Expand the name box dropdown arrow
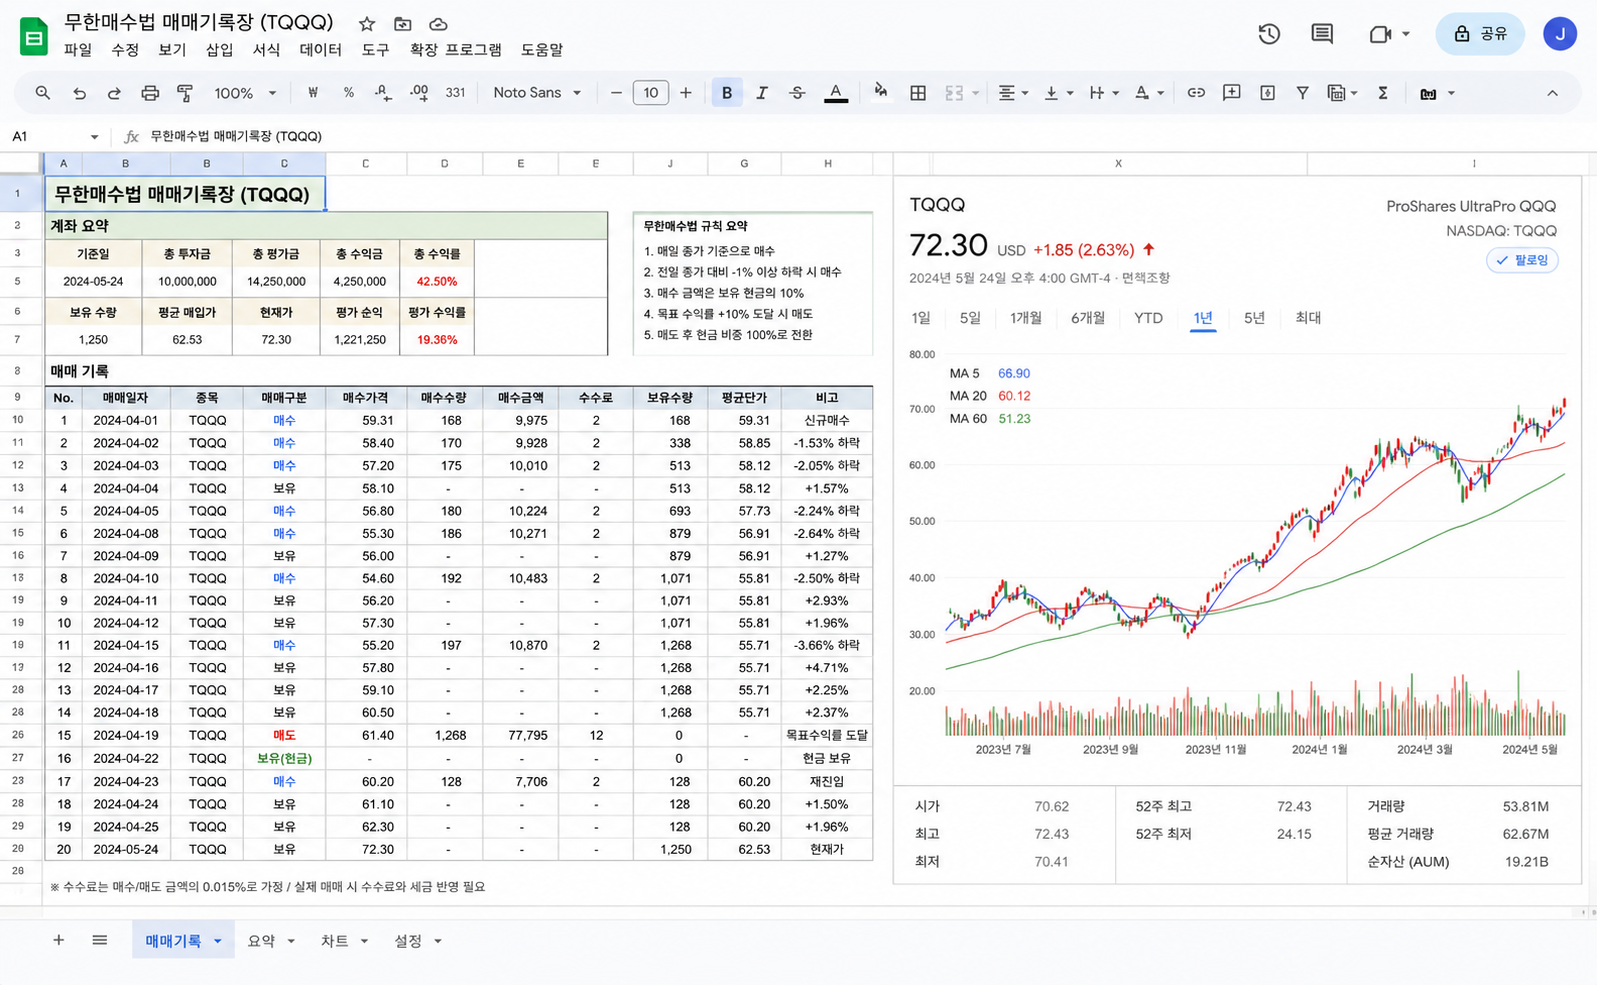1597x985 pixels. [x=94, y=137]
